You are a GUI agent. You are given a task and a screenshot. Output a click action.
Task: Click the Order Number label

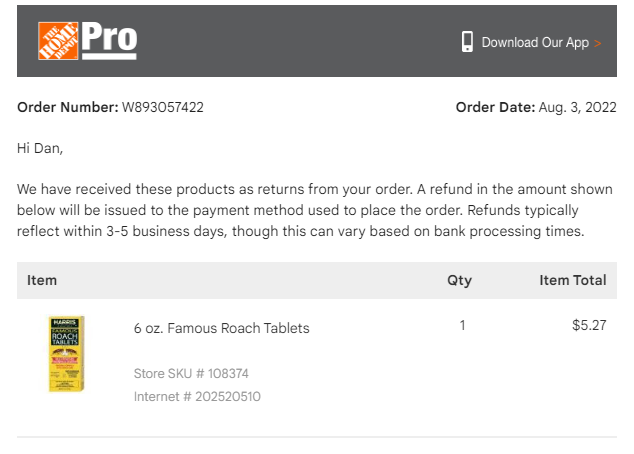[68, 107]
